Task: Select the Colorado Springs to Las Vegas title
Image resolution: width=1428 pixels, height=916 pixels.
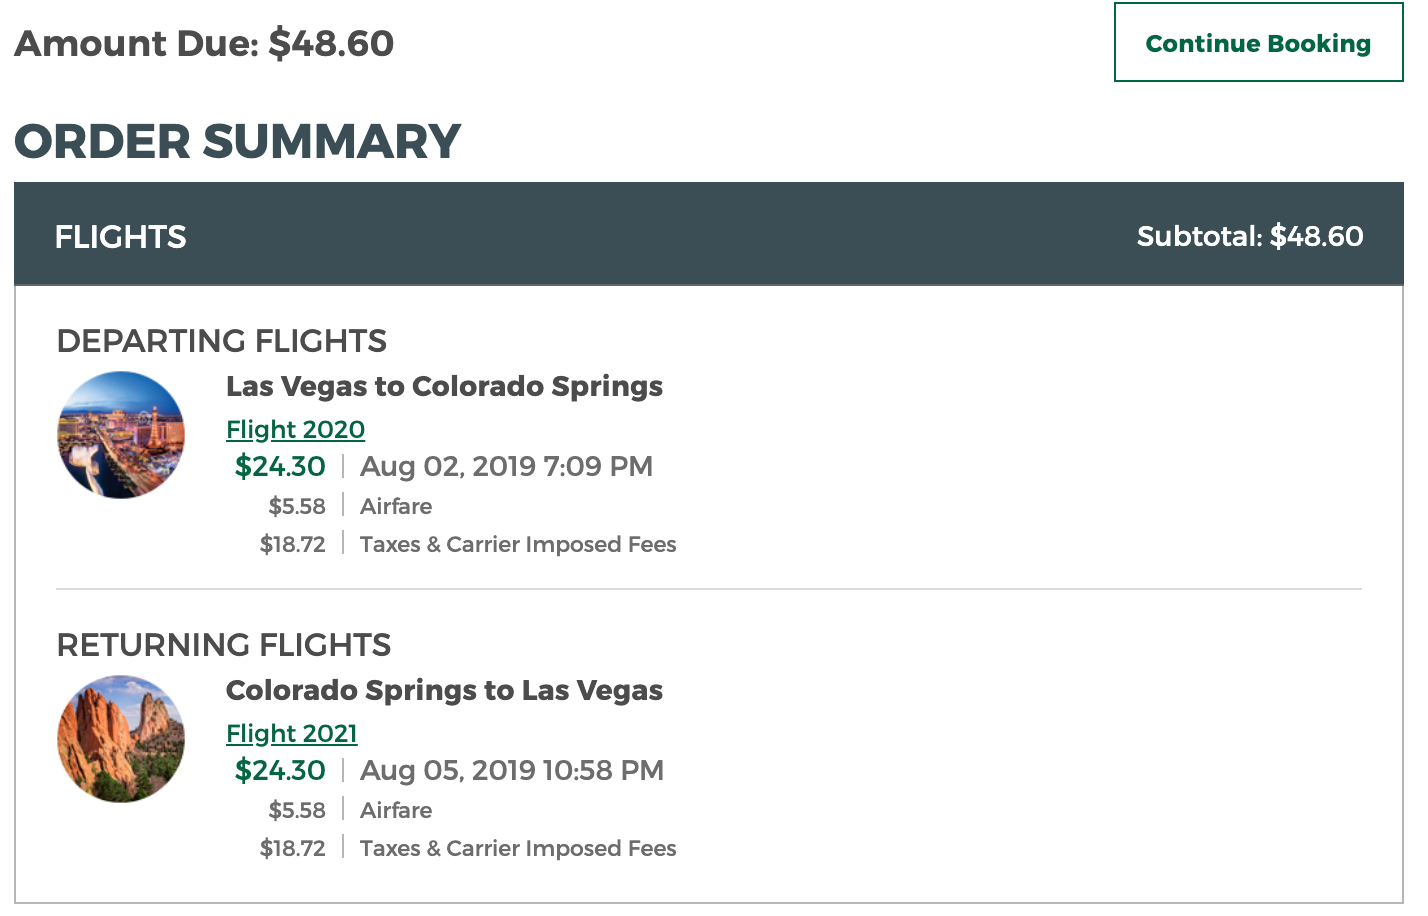Action: point(444,690)
